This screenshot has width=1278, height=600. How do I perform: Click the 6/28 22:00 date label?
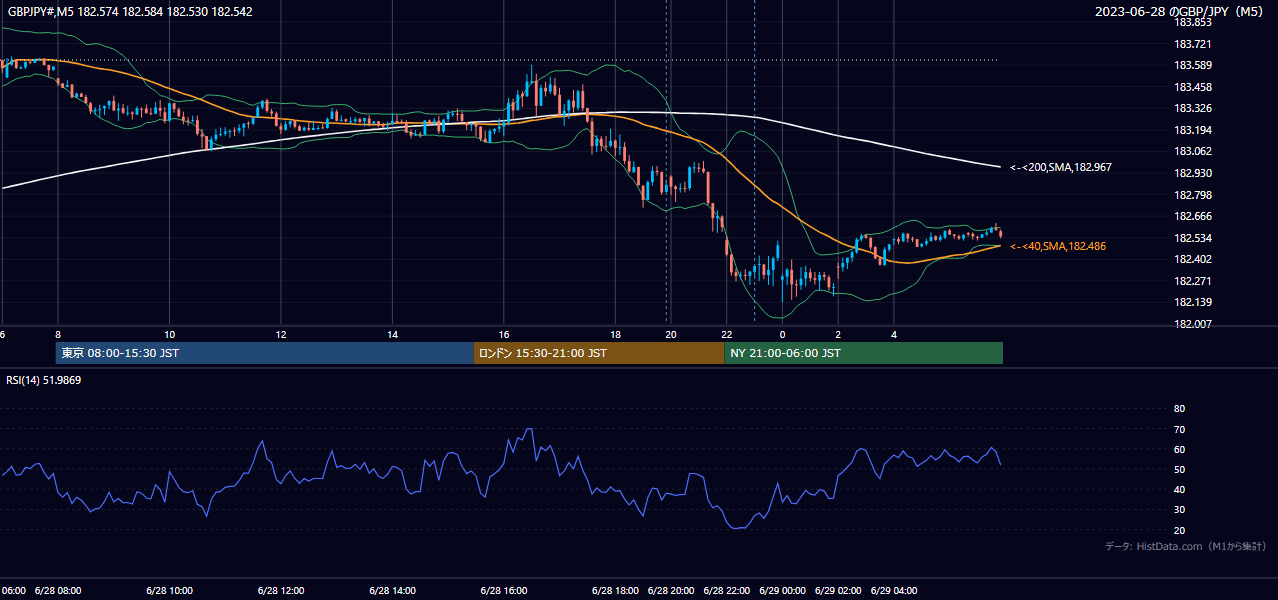(727, 590)
